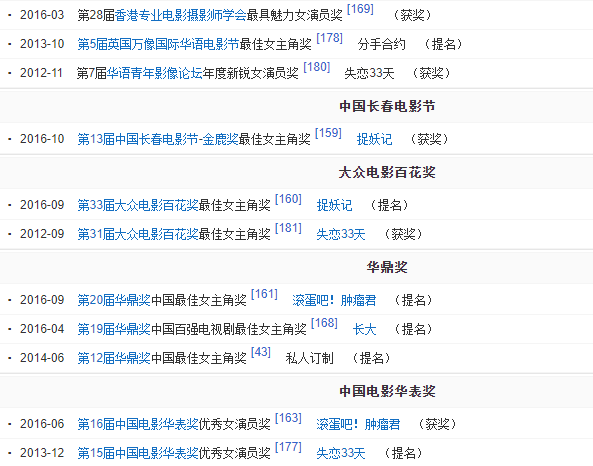The width and height of the screenshot is (593, 466).
Task: Select 最具魅力女演员奖 text
Action: pos(295,15)
